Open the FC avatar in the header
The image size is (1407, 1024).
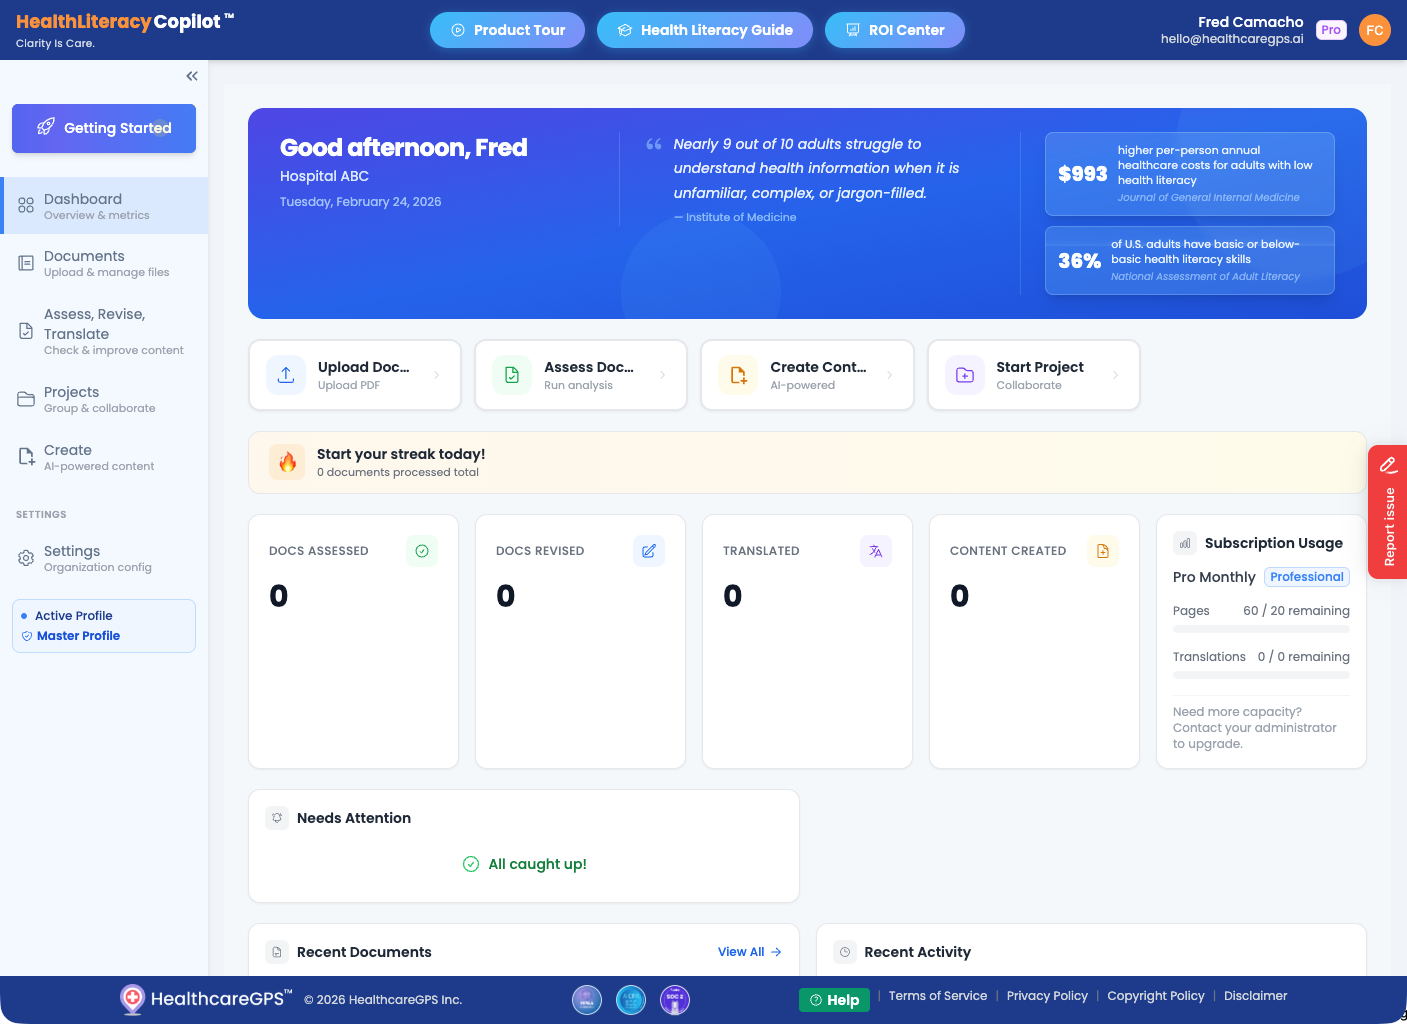(x=1375, y=29)
